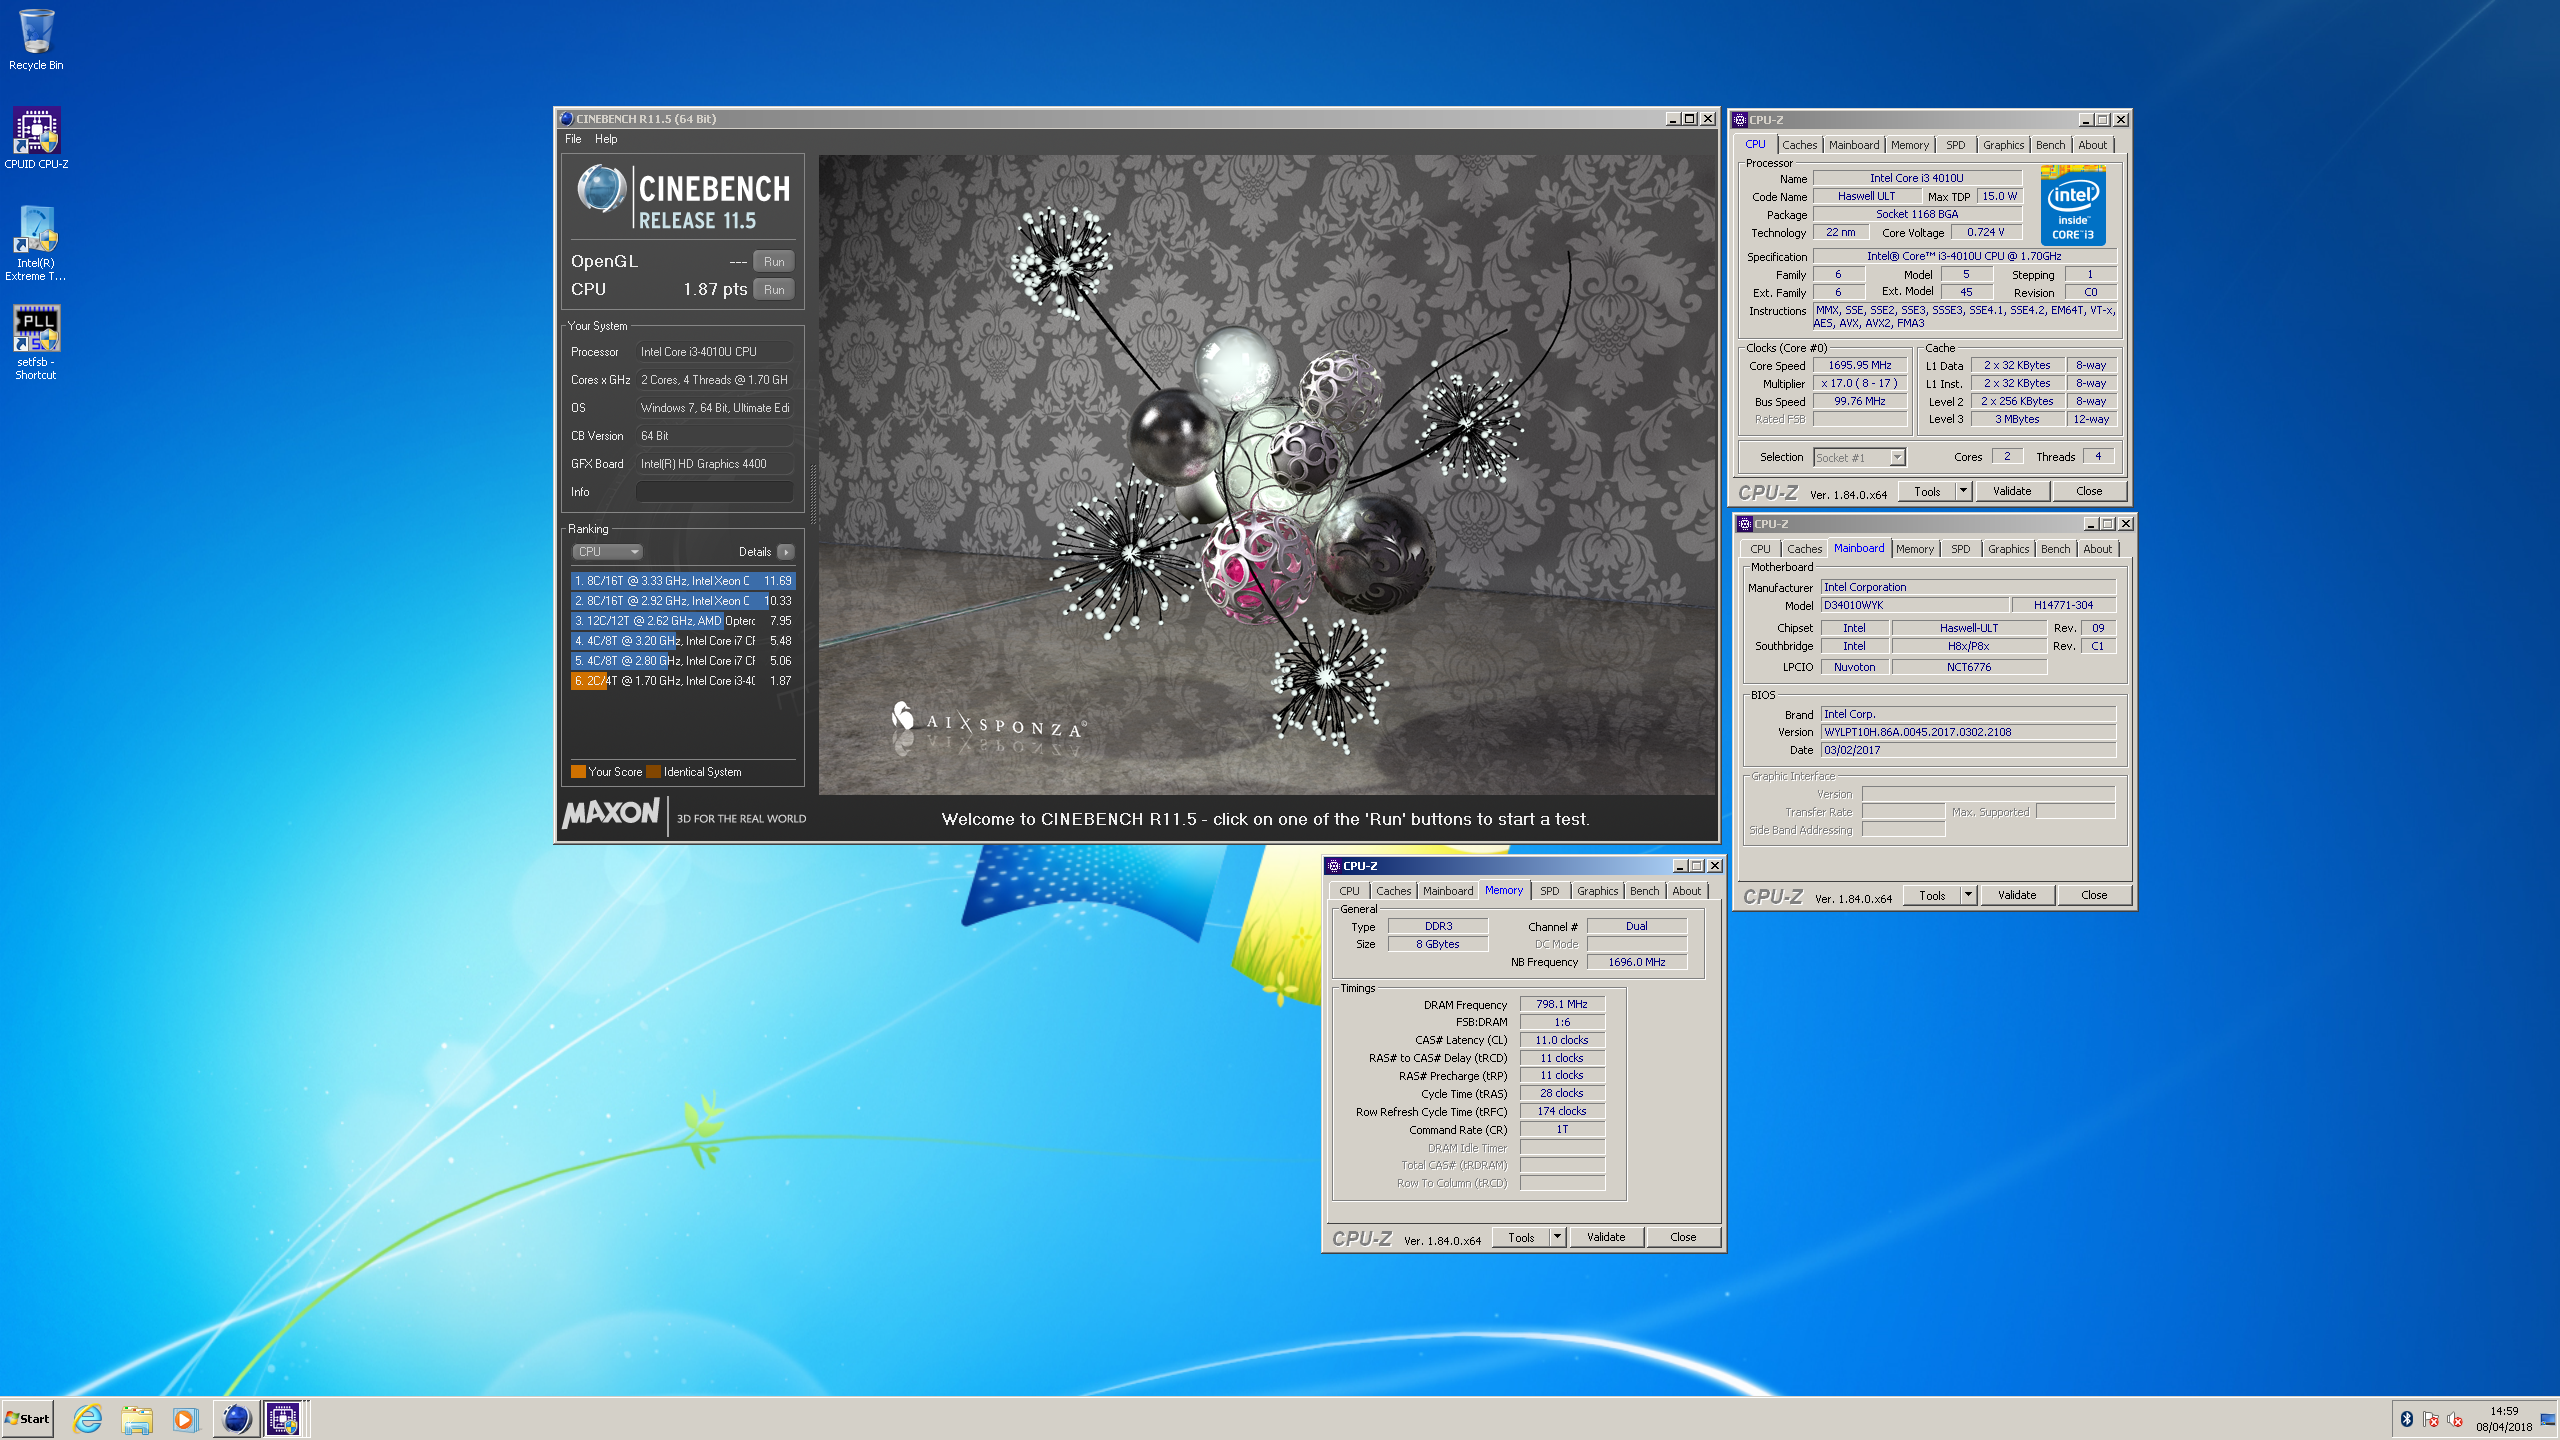Select ranking entry 3 AMD Opteron 7.95
This screenshot has width=2560, height=1440.
[683, 621]
